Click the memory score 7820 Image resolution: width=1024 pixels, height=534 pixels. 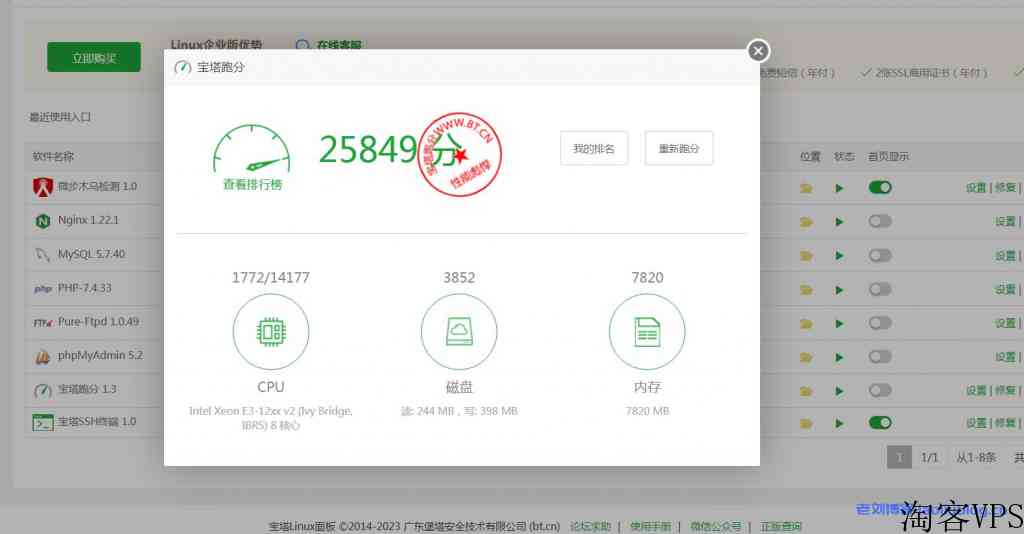tap(647, 277)
